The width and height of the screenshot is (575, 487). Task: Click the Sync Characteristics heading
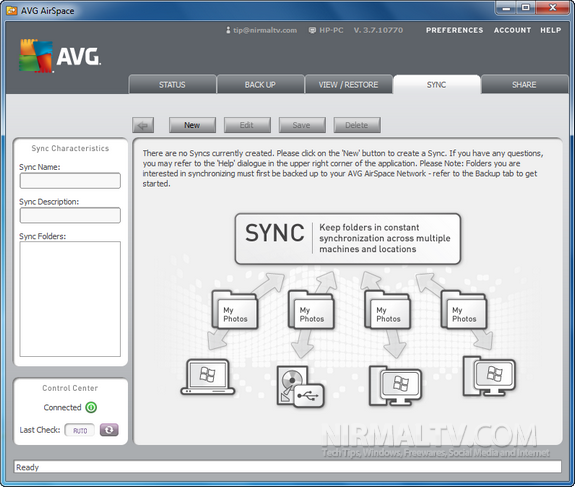click(70, 149)
